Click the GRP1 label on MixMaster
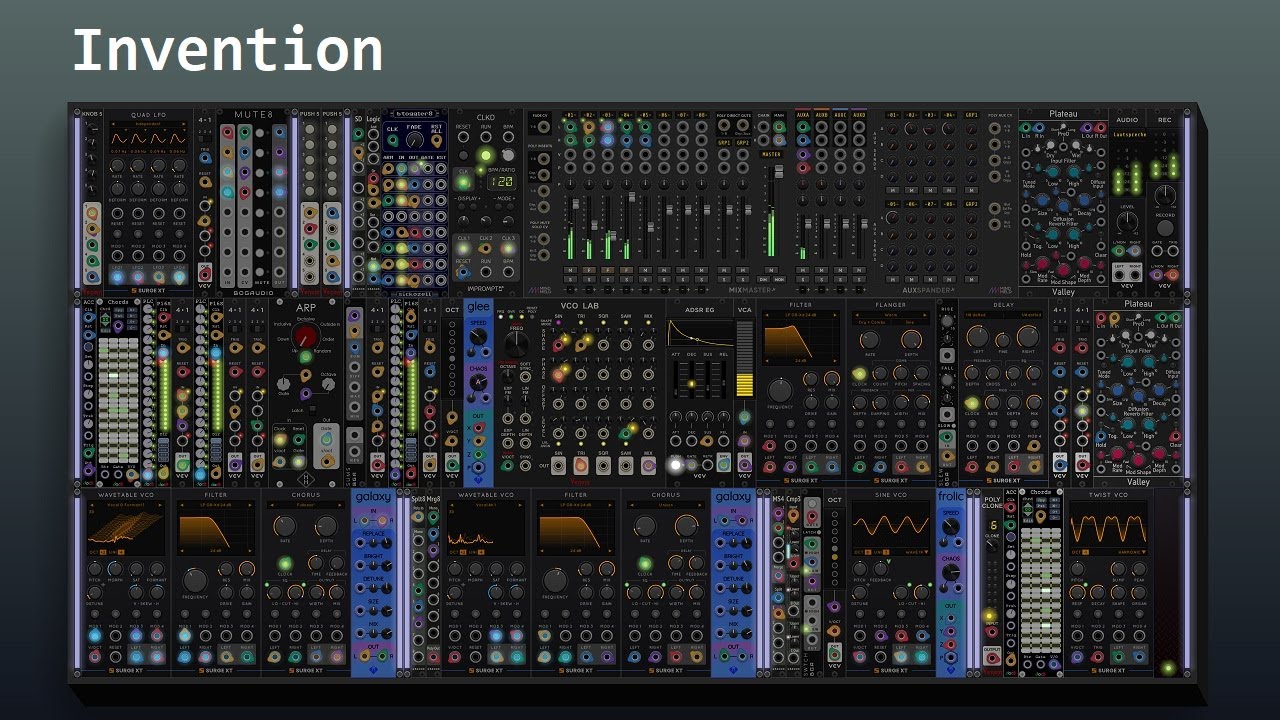Image resolution: width=1280 pixels, height=720 pixels. (x=726, y=143)
